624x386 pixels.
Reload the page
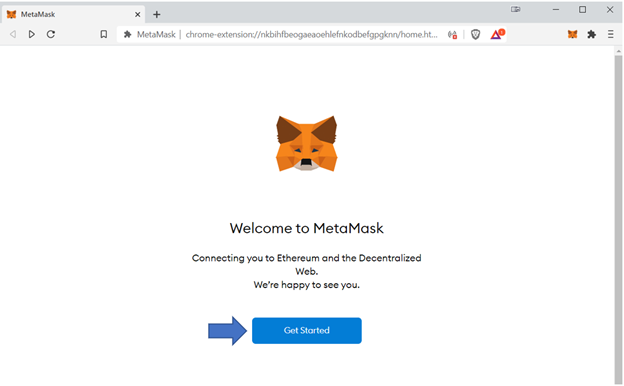click(51, 34)
